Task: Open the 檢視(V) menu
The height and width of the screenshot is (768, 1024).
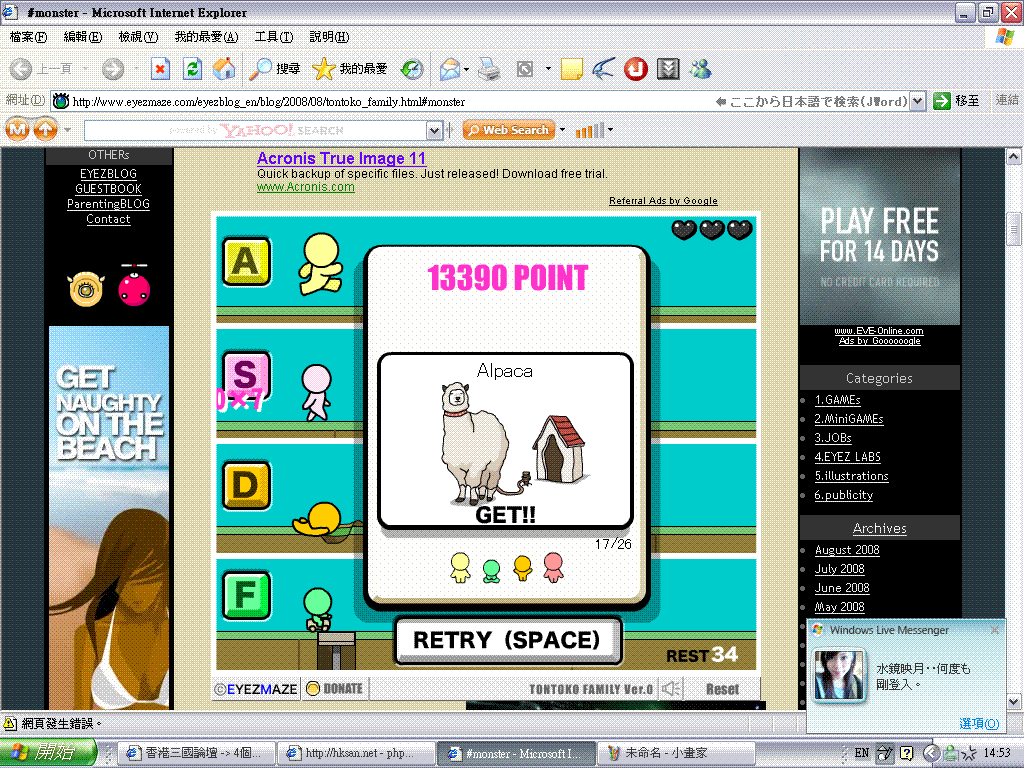Action: [x=138, y=37]
